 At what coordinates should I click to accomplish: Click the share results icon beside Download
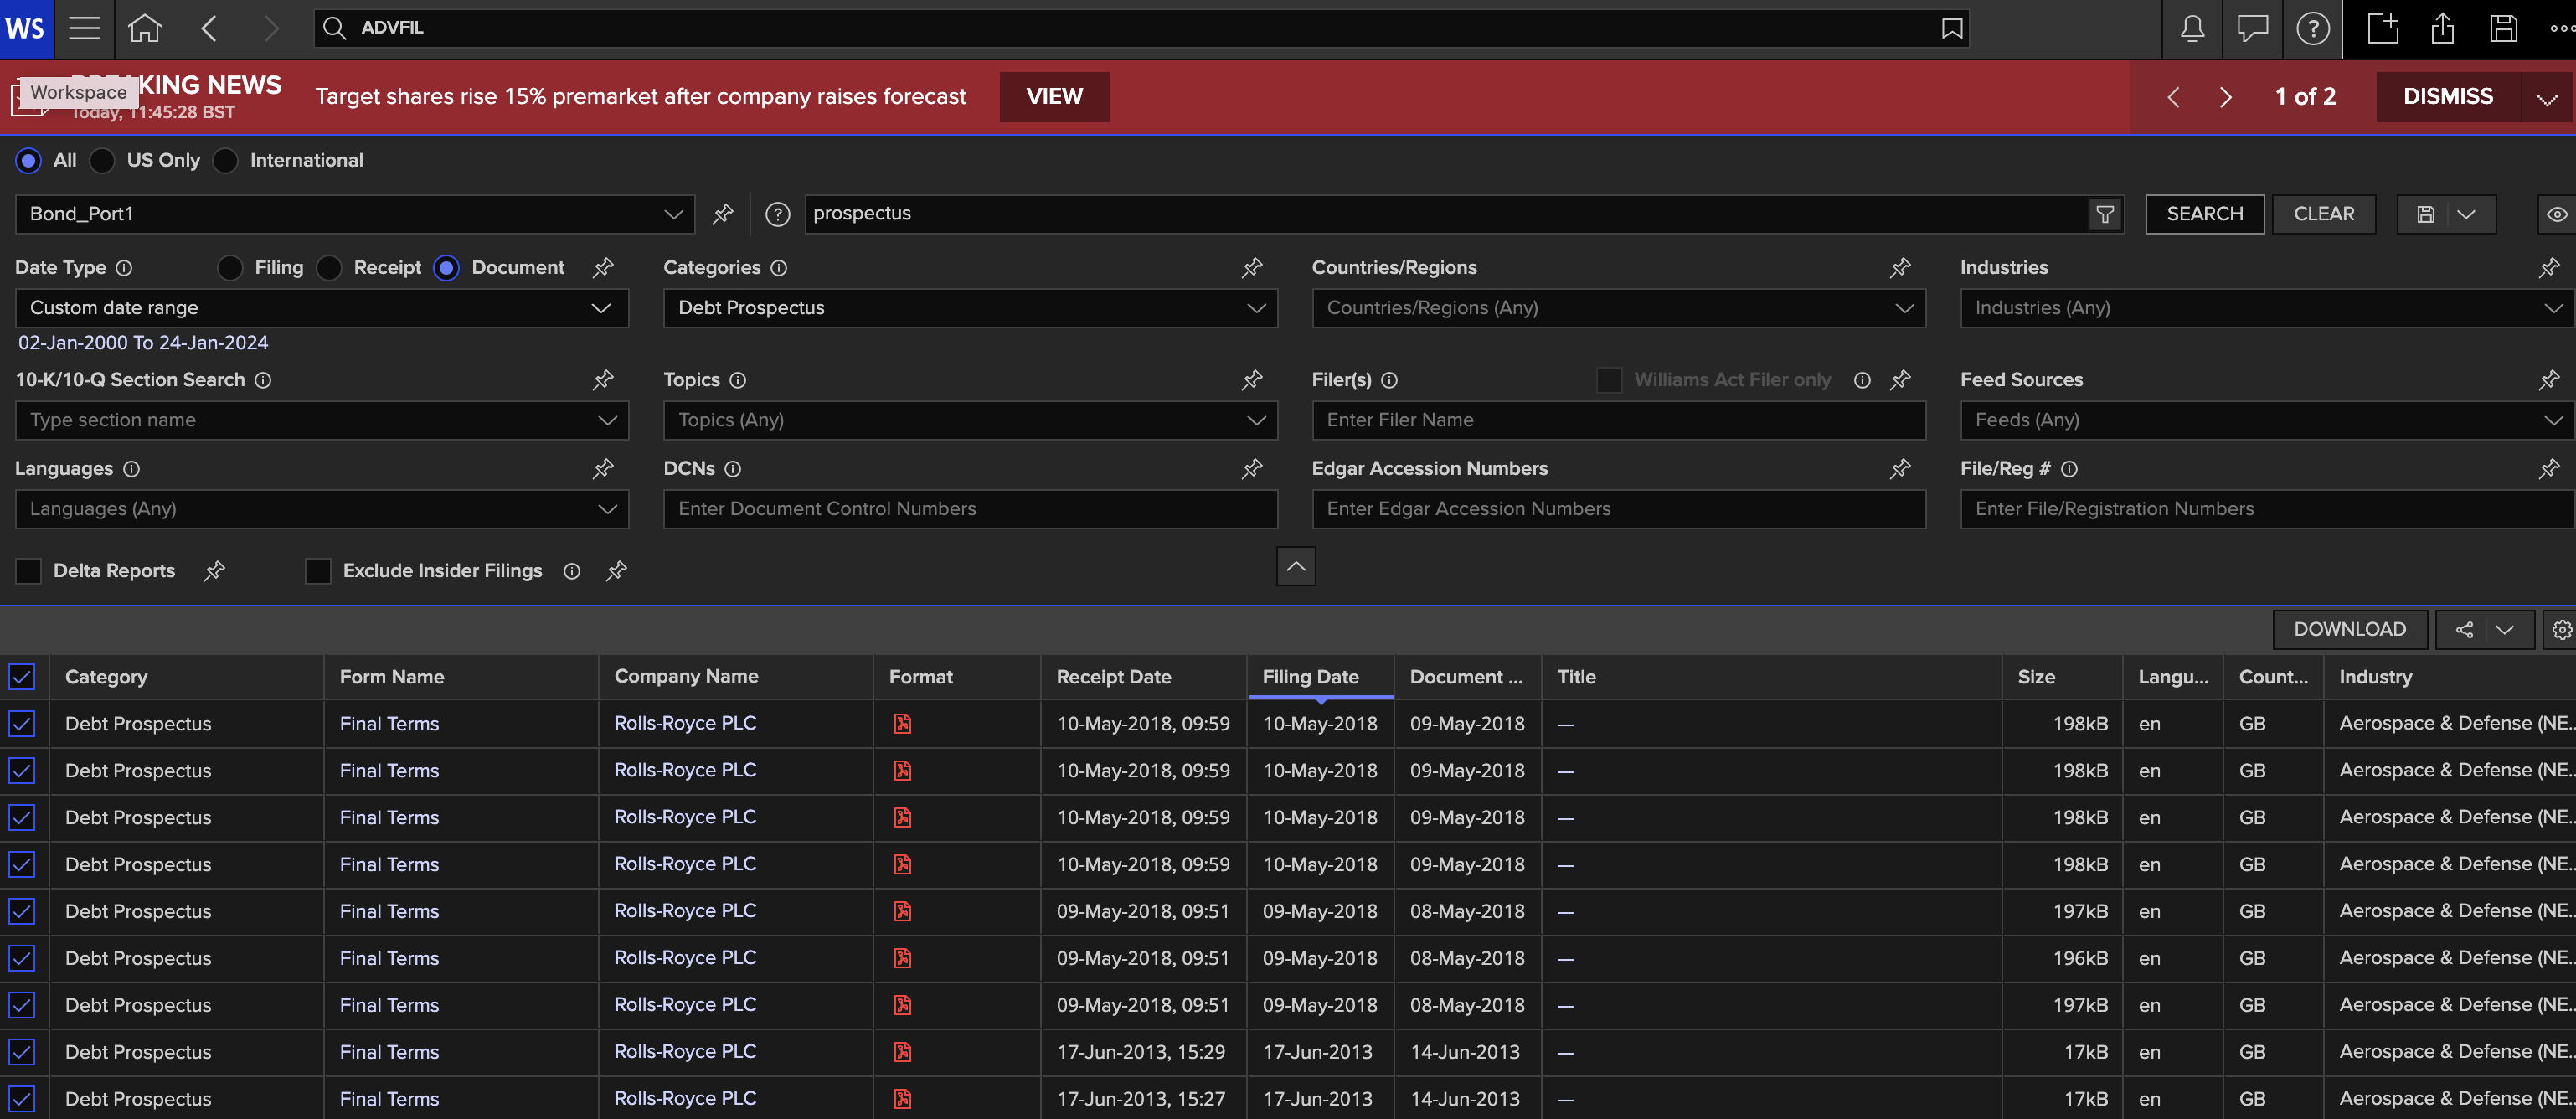pyautogui.click(x=2464, y=630)
